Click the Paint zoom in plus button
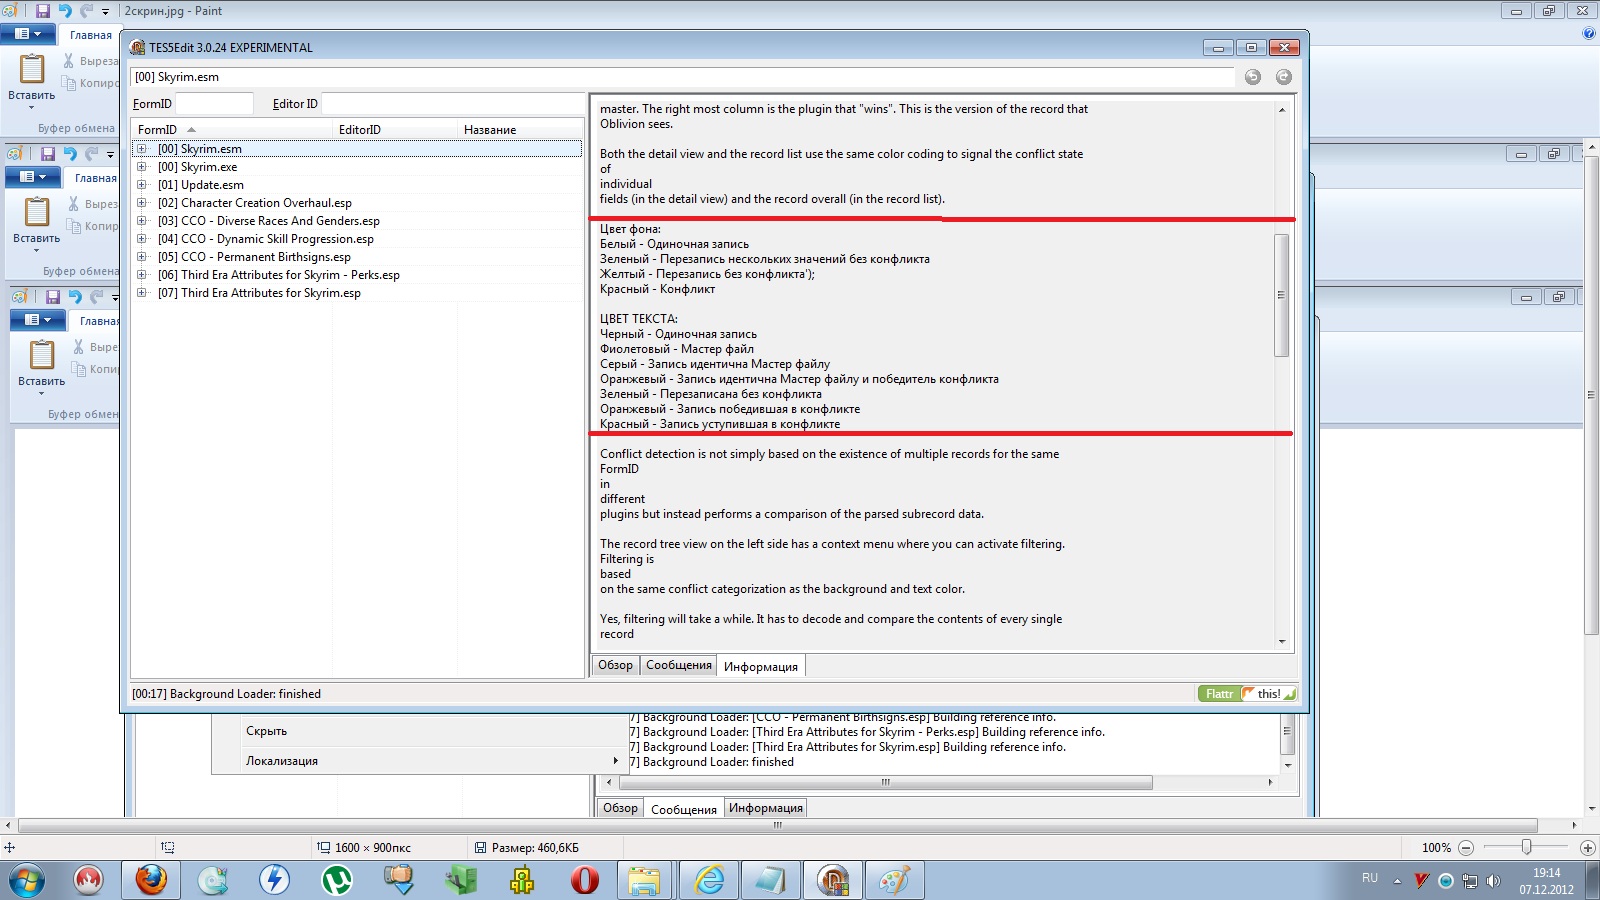The image size is (1600, 900). tap(1587, 848)
